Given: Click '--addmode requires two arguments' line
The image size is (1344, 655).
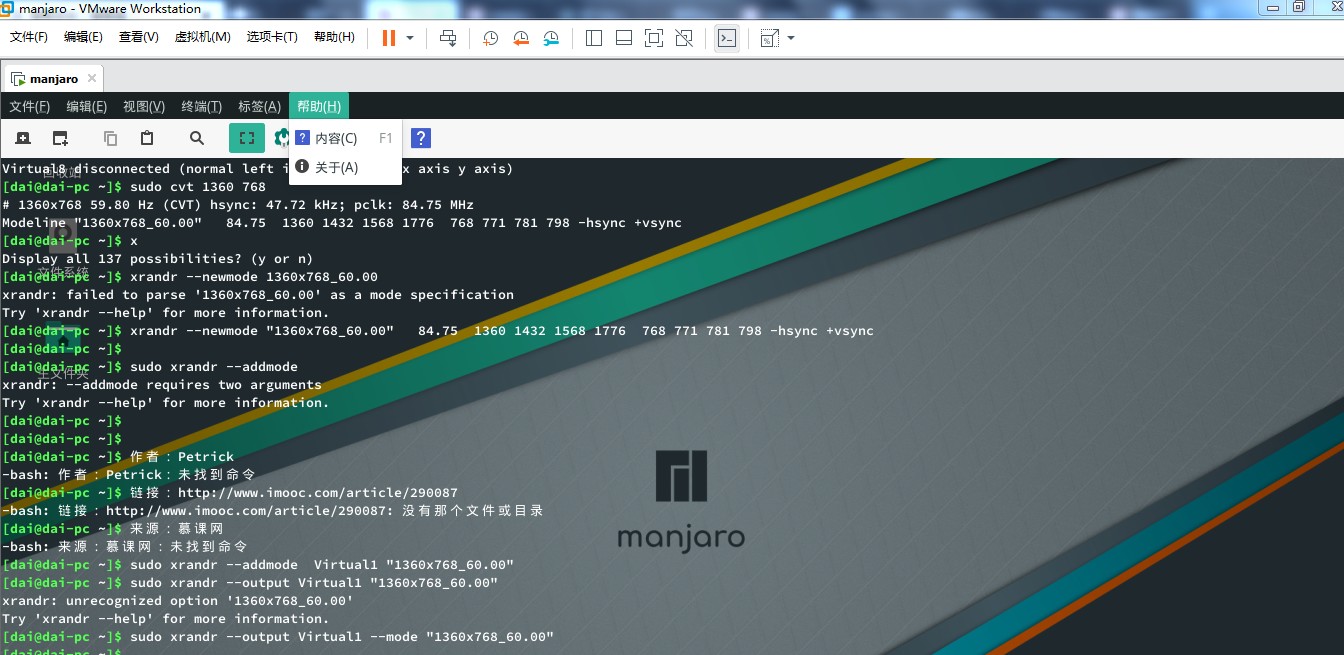Looking at the screenshot, I should [162, 385].
